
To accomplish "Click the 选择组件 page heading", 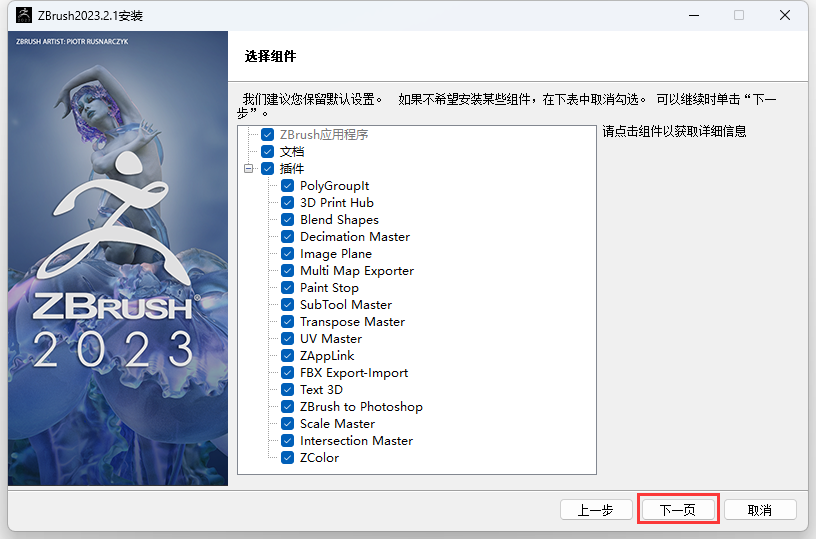I will point(270,56).
